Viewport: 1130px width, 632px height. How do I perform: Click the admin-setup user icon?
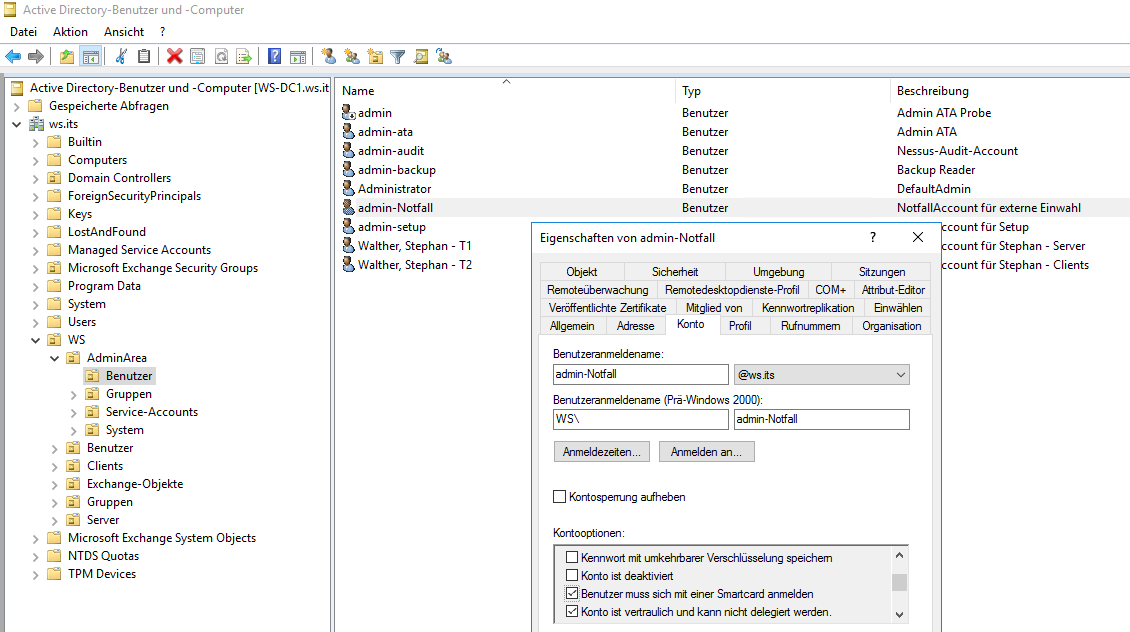click(x=349, y=226)
